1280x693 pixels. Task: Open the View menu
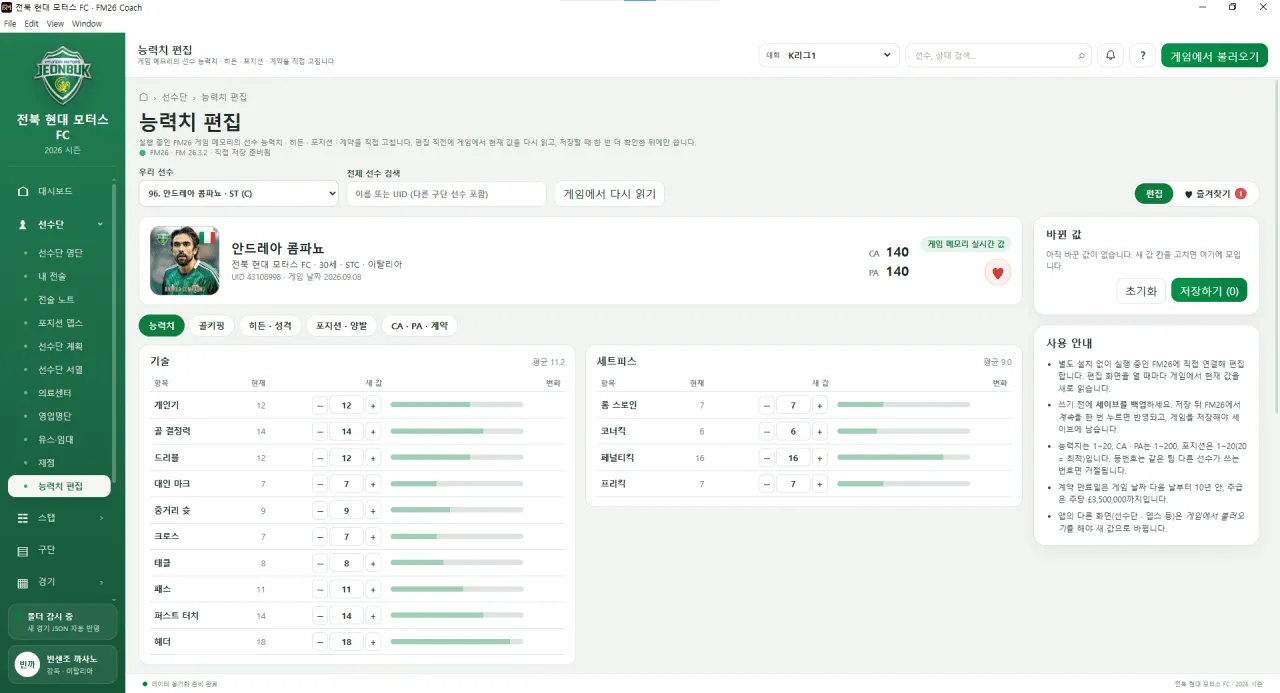(55, 23)
